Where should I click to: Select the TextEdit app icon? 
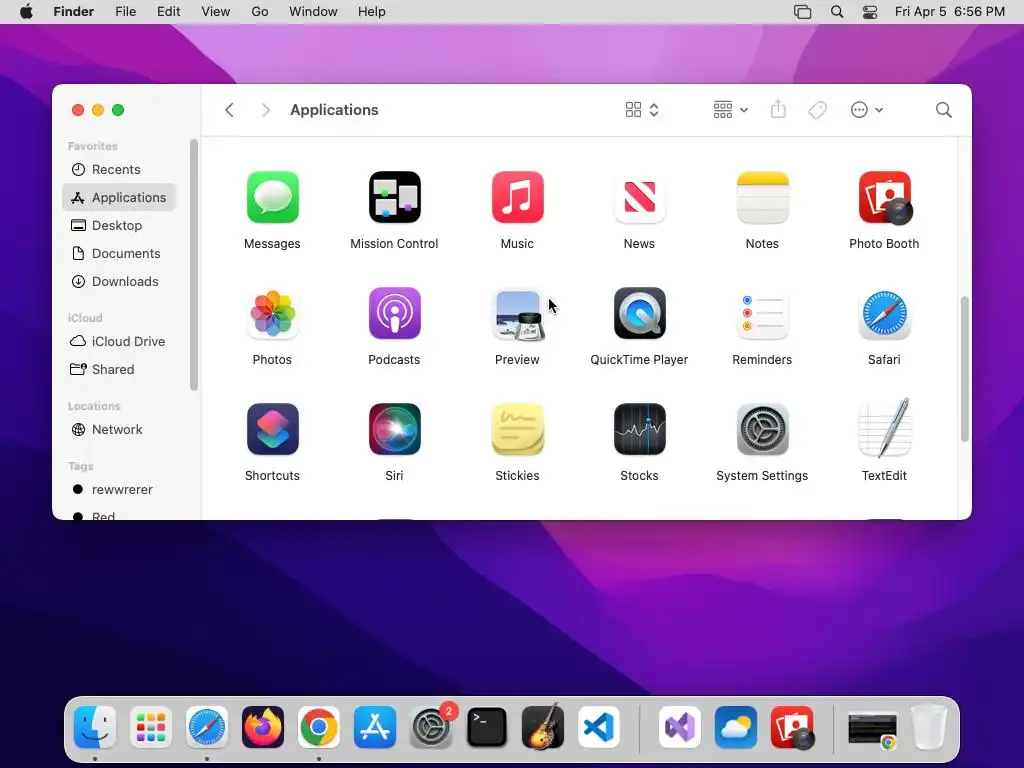click(x=884, y=428)
